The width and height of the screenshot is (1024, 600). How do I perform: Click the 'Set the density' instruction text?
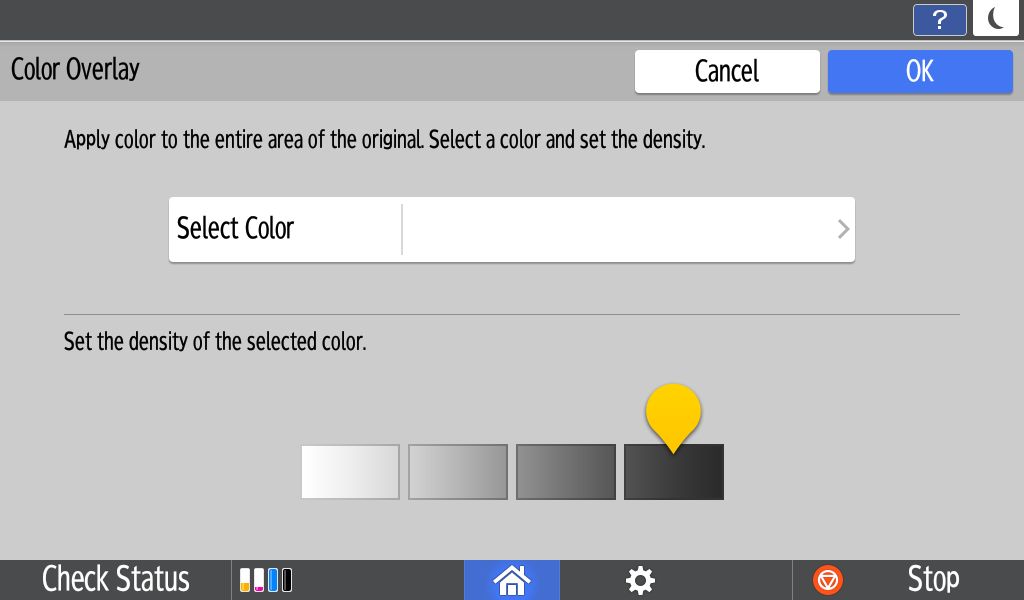[215, 342]
